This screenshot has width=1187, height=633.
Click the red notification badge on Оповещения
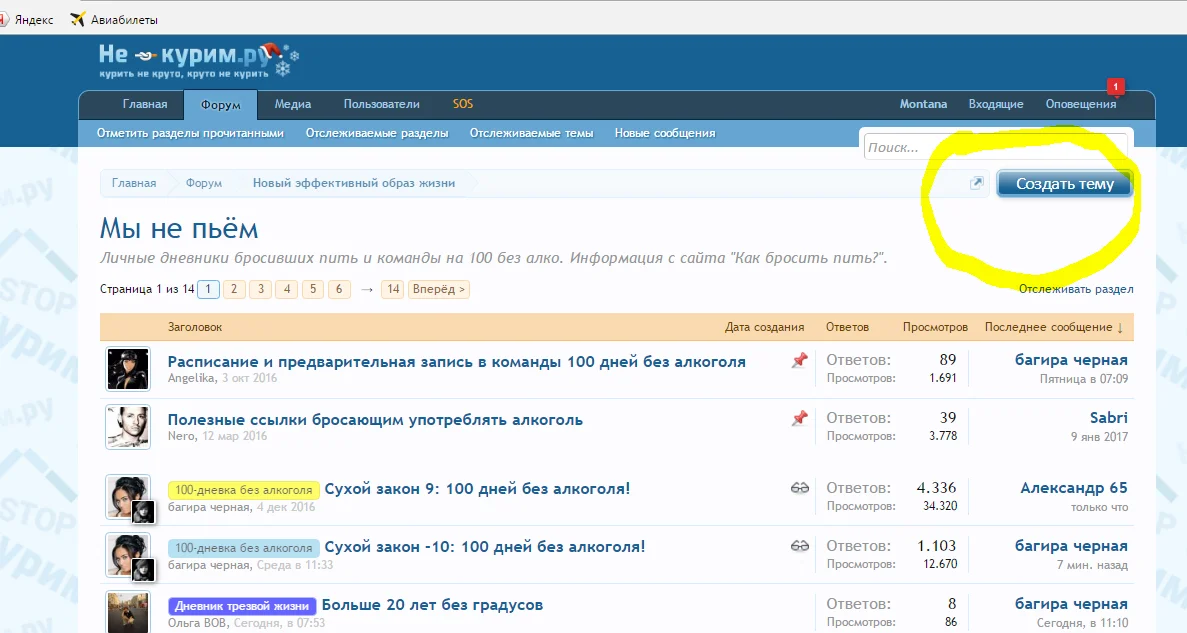point(1116,87)
